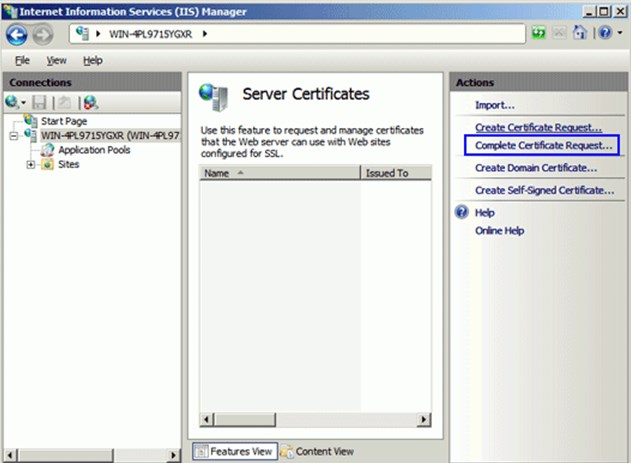This screenshot has height=463, width=631.
Task: Open Help link in Actions pane
Action: (485, 212)
